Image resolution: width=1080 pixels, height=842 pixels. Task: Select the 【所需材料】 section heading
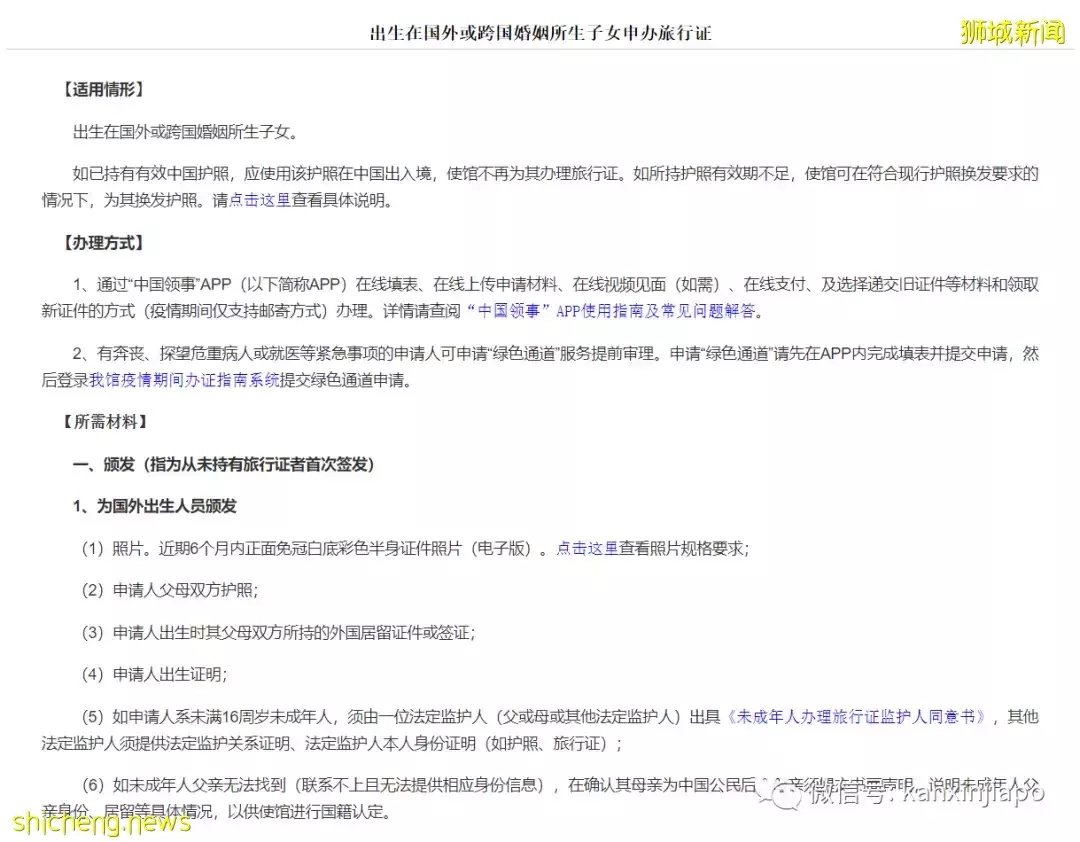coord(104,421)
